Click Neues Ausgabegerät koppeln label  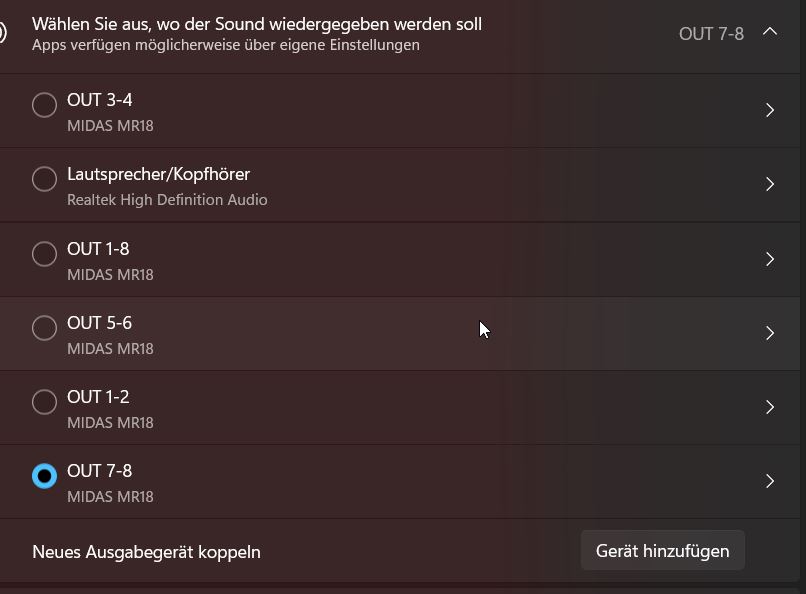146,552
